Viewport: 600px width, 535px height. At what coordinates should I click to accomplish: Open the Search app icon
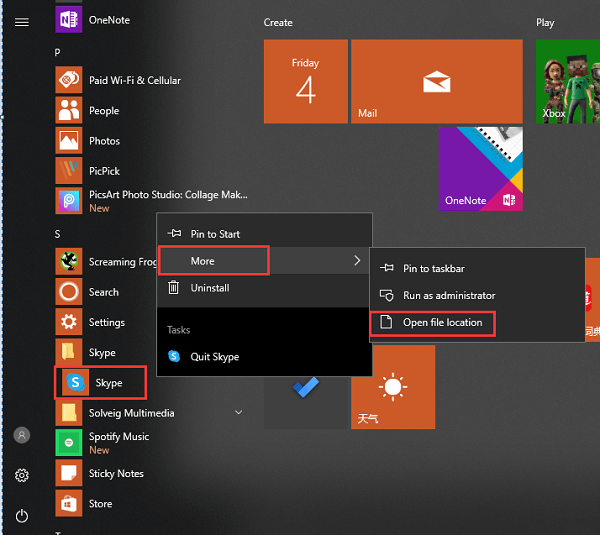point(69,292)
